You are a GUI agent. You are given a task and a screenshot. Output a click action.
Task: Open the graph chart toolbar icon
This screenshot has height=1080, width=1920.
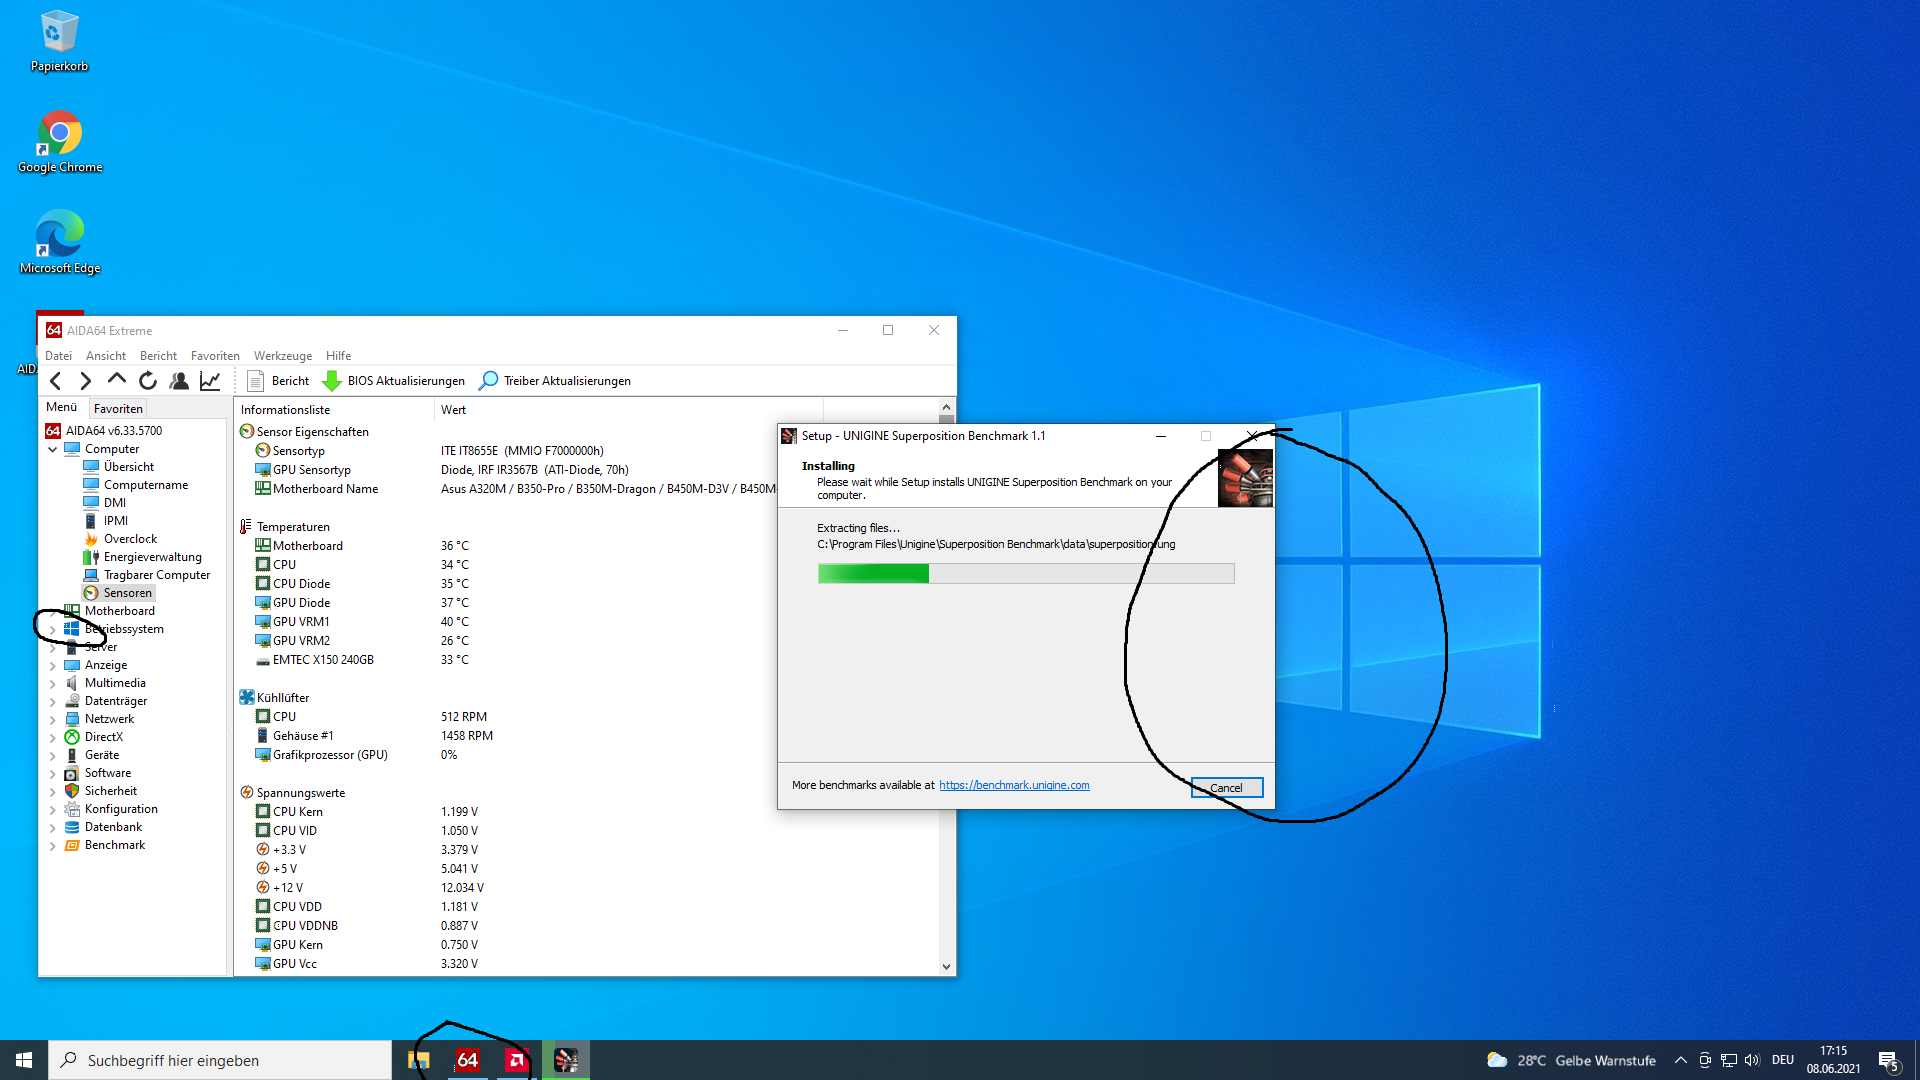coord(210,381)
